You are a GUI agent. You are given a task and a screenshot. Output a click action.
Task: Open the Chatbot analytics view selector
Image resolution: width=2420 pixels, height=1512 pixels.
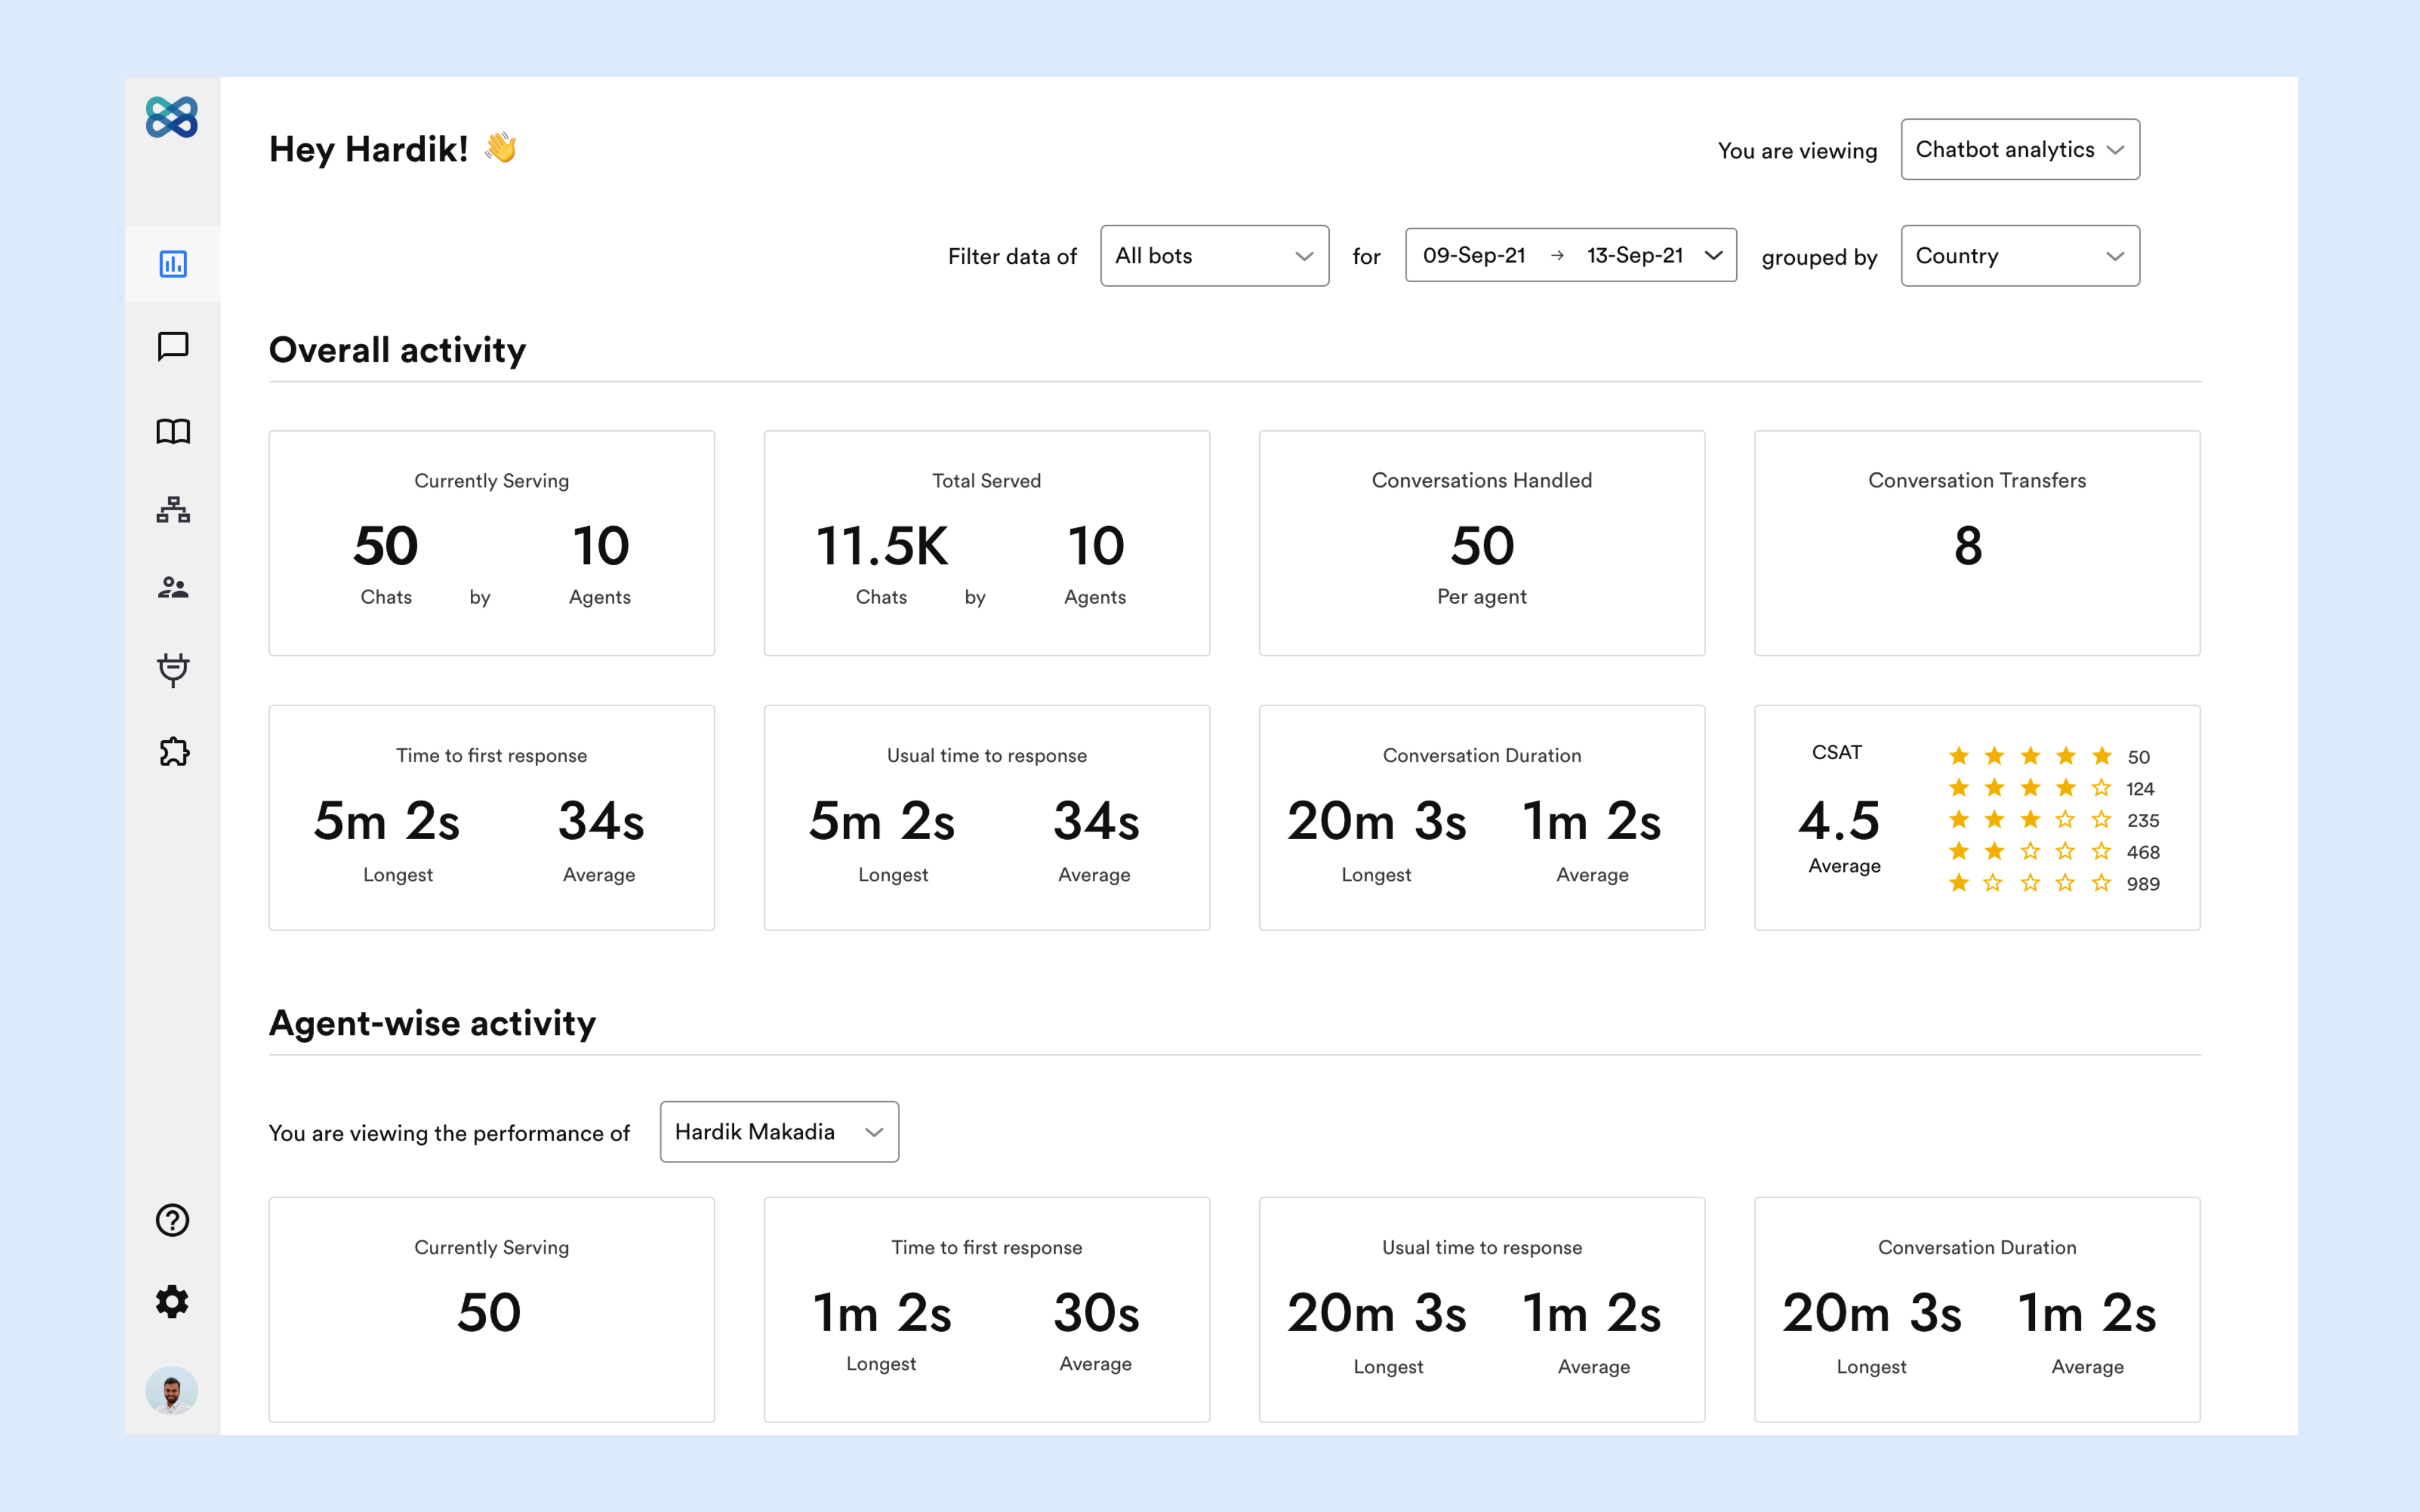pyautogui.click(x=2020, y=150)
